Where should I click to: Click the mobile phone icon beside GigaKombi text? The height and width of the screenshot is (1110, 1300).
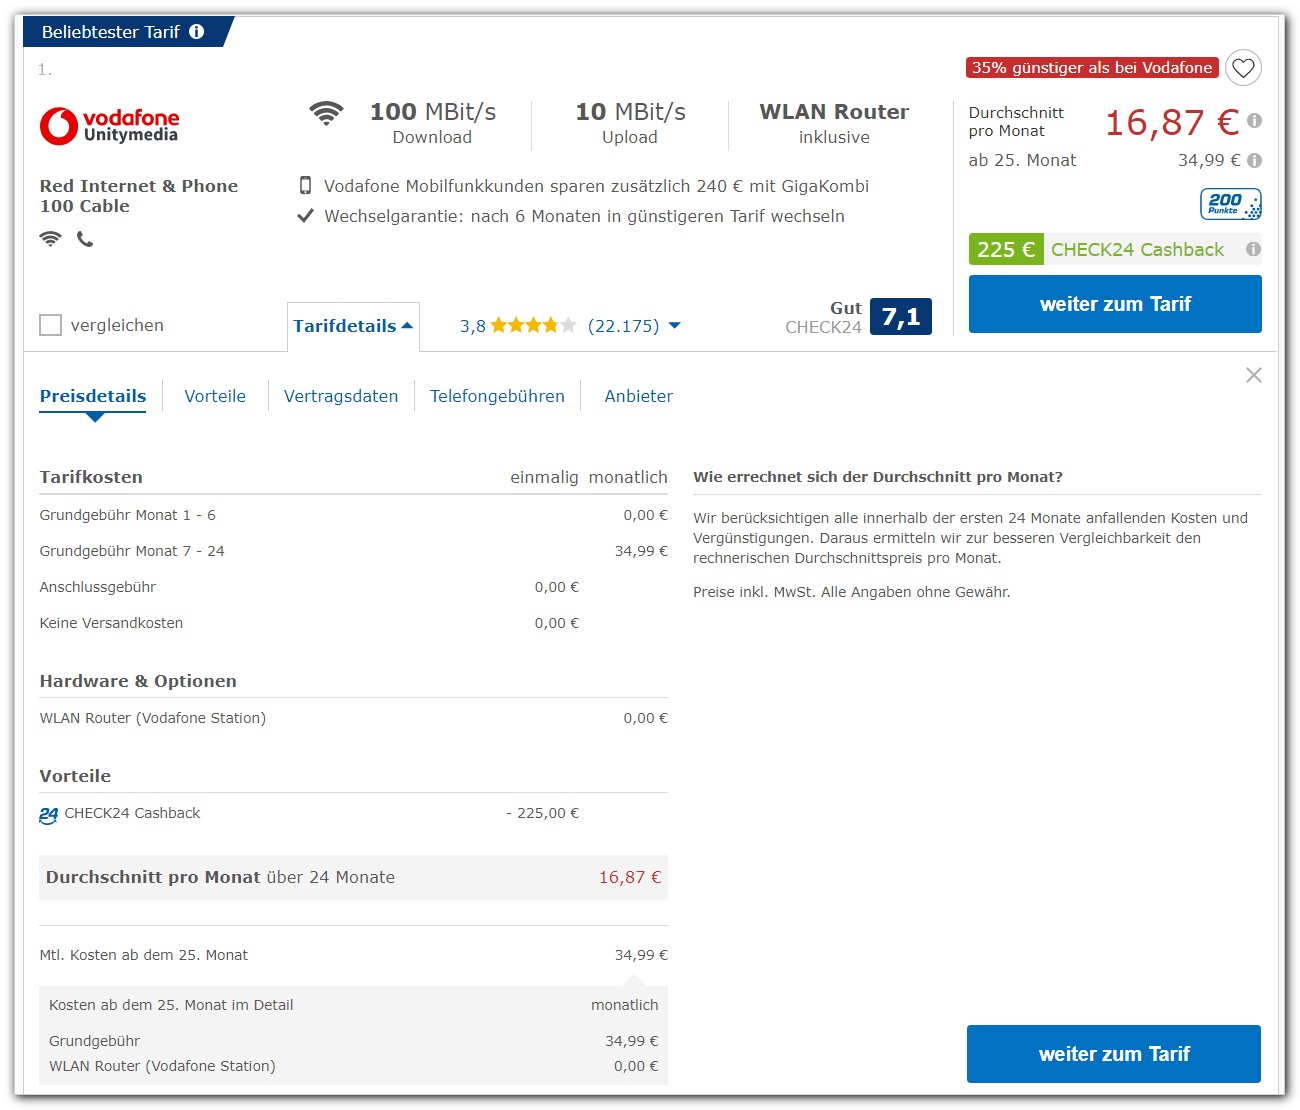[305, 186]
